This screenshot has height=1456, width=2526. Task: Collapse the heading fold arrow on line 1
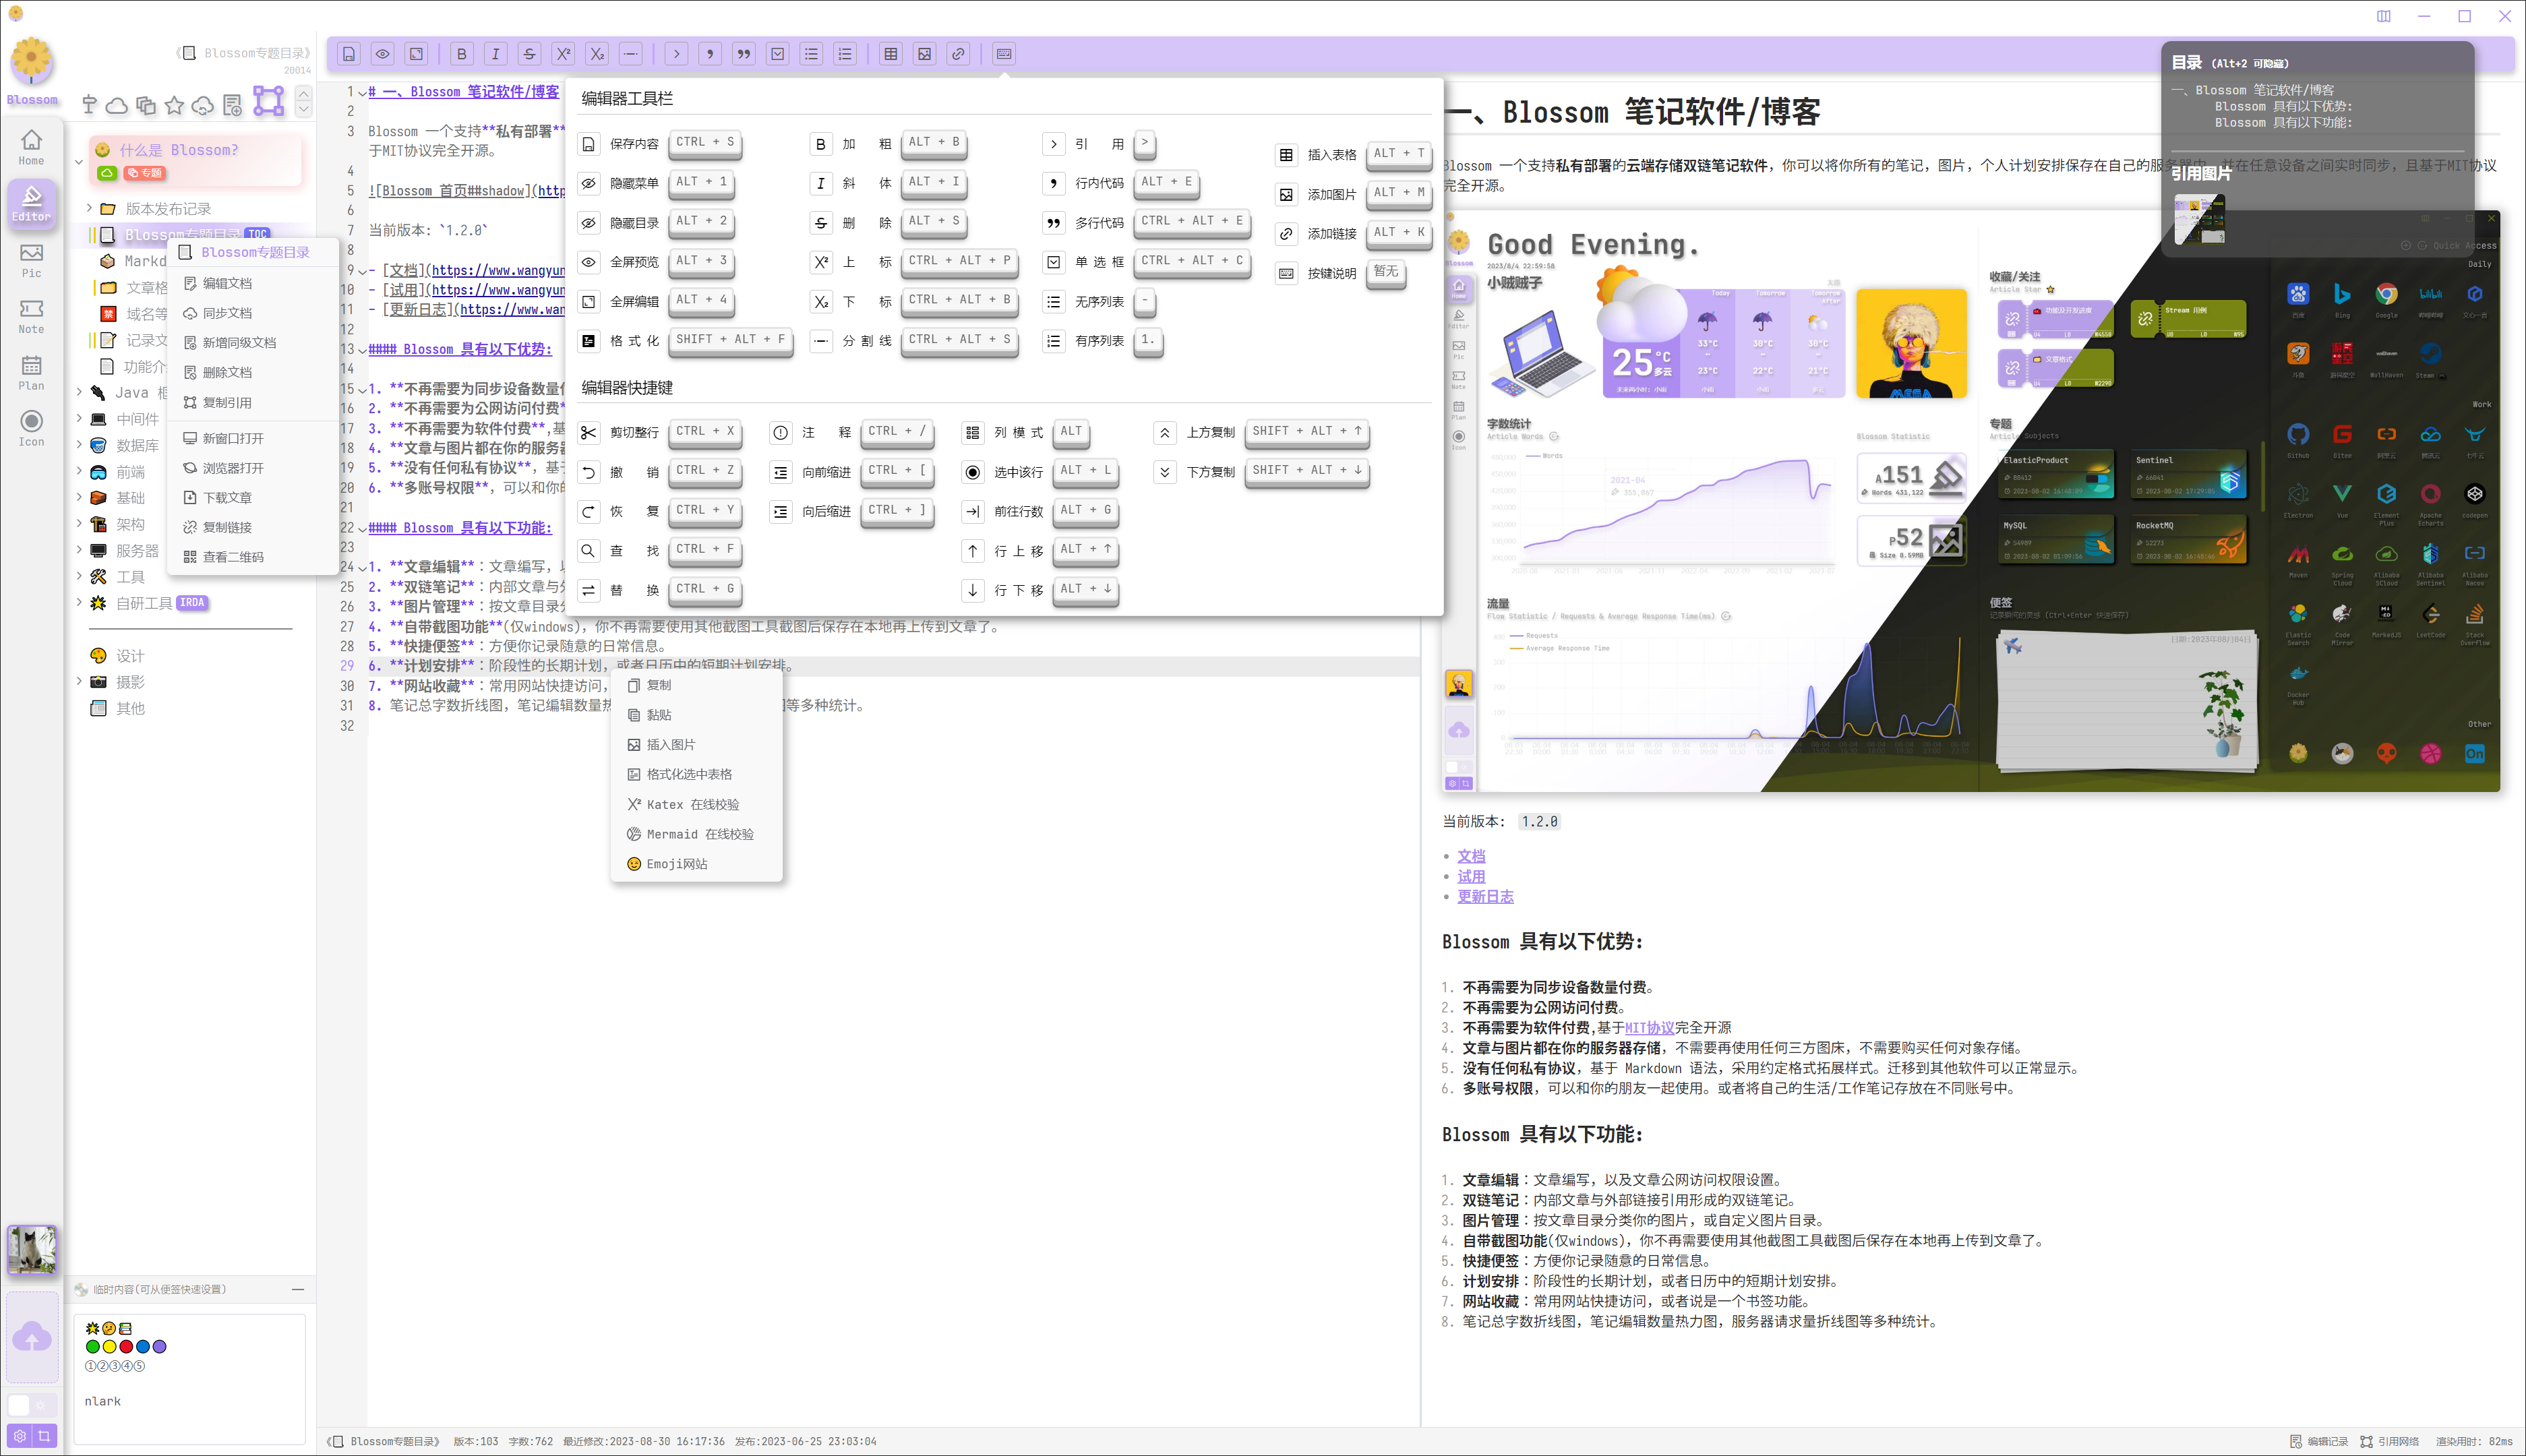(362, 92)
